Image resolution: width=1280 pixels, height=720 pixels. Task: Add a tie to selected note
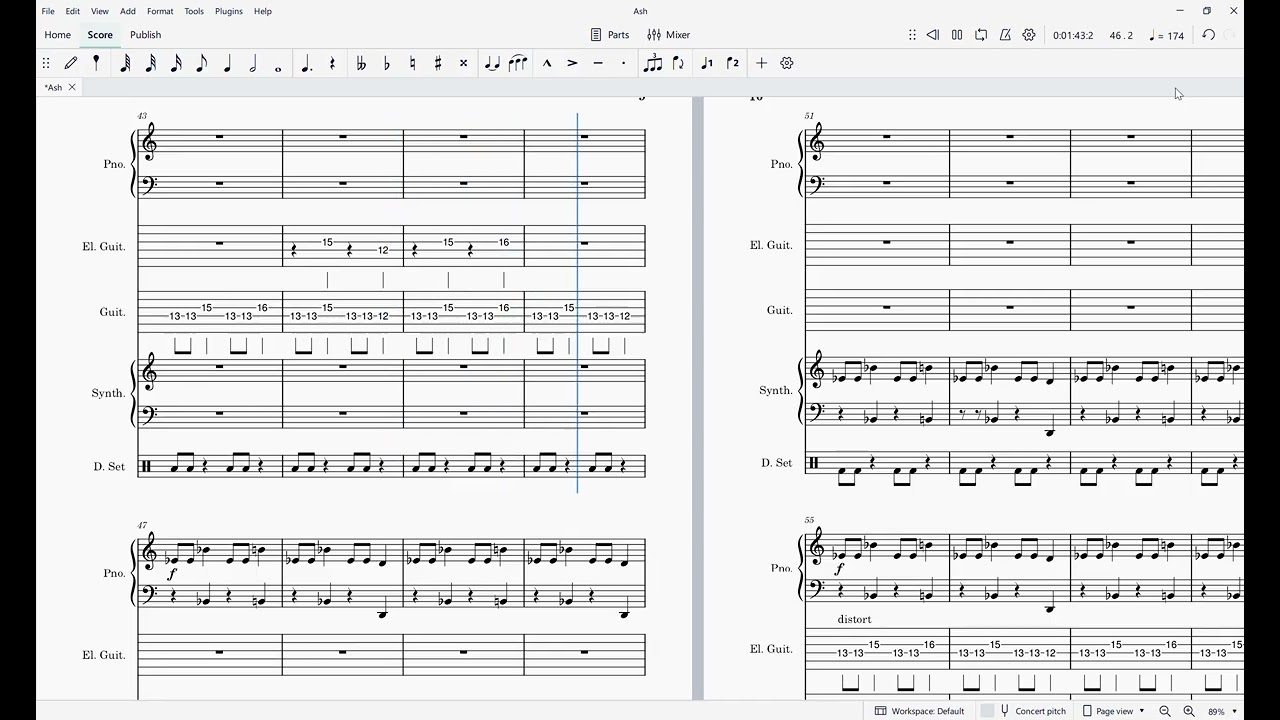(x=492, y=63)
